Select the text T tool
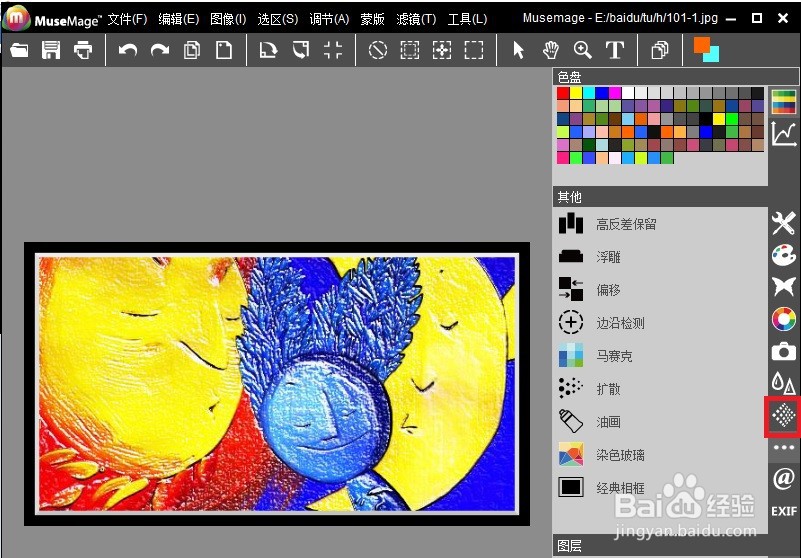The image size is (801, 558). 615,50
